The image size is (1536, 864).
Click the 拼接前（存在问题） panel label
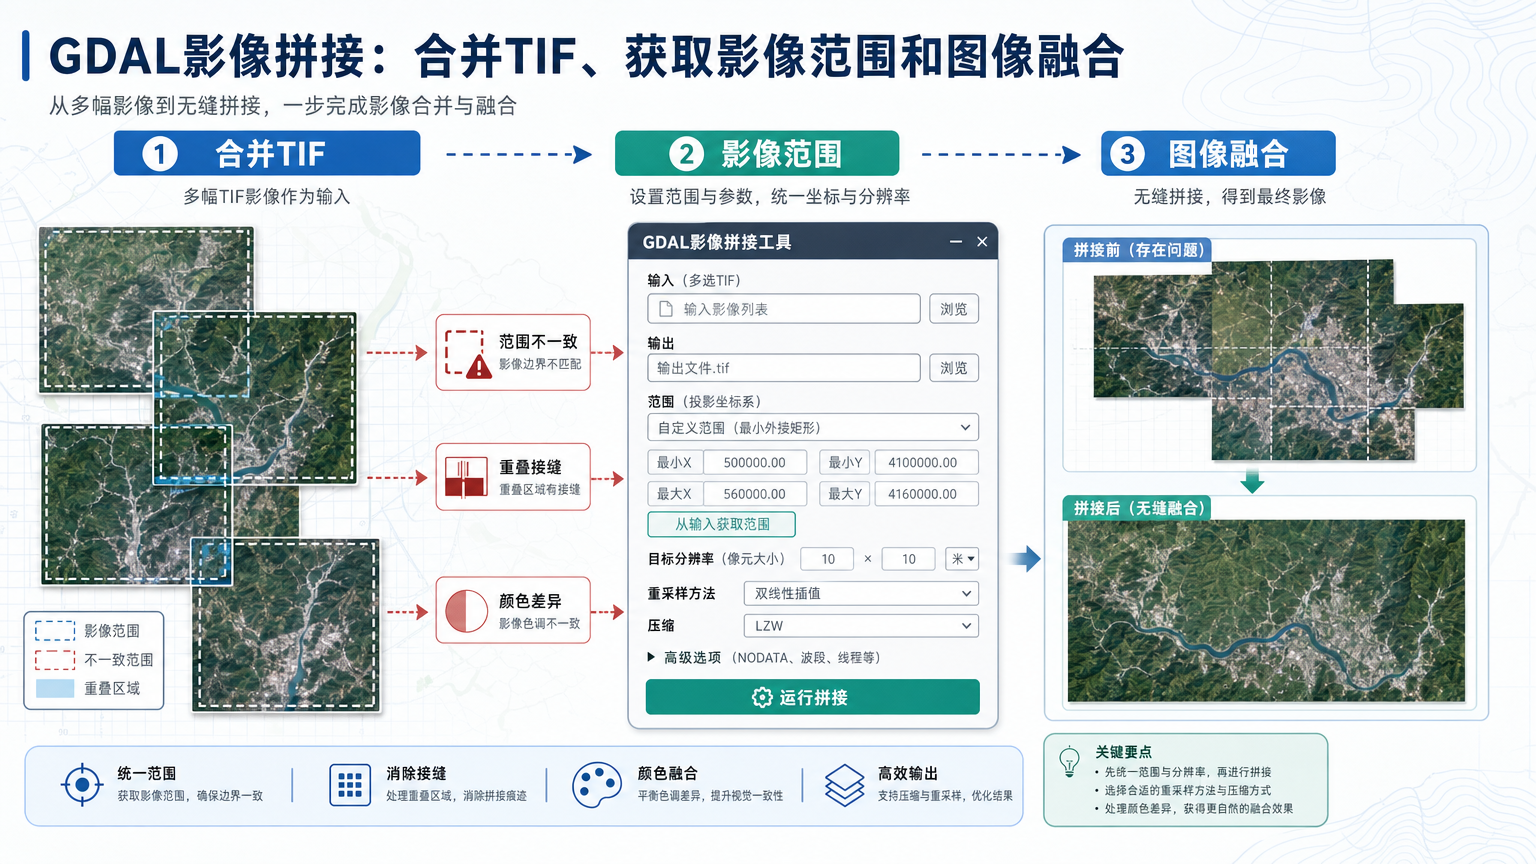(1138, 250)
